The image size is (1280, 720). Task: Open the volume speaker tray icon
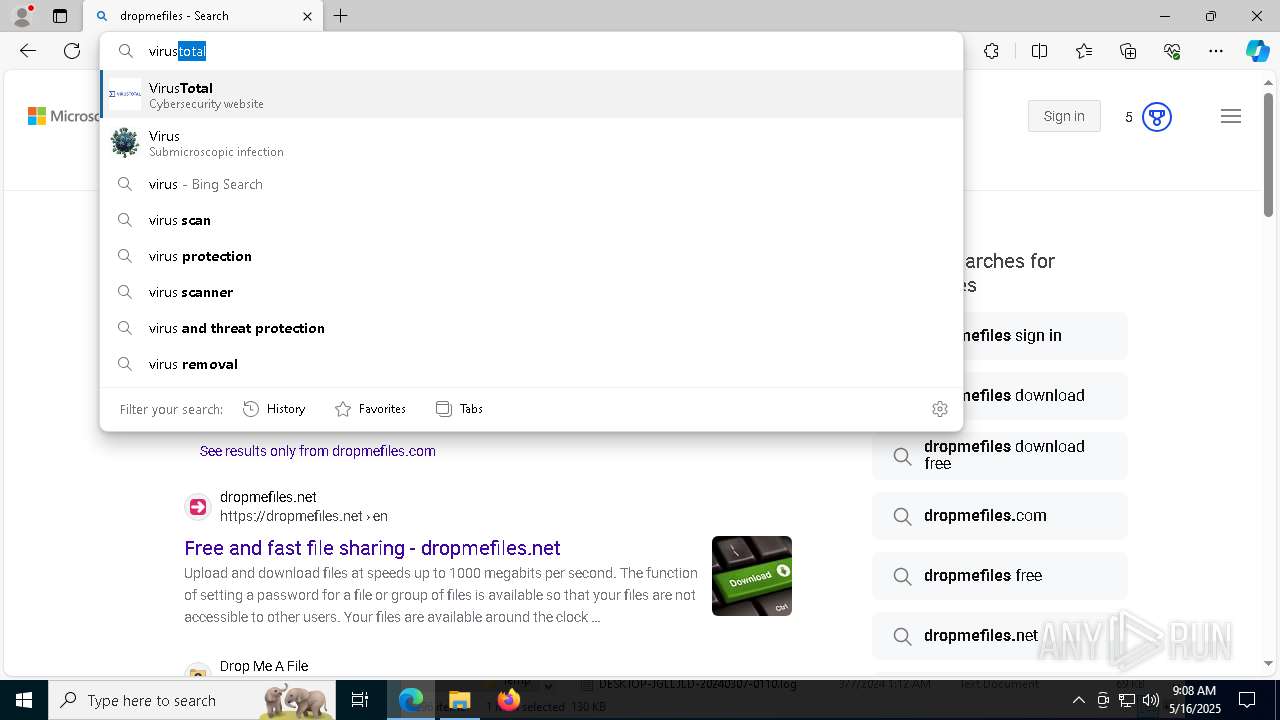1151,700
